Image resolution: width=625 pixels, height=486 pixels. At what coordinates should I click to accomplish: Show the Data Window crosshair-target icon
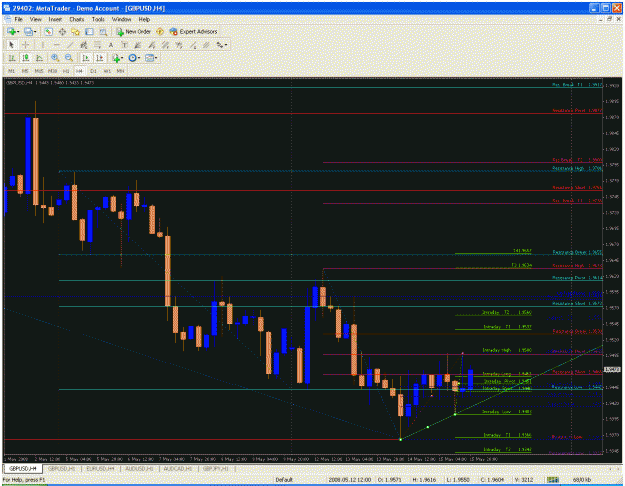click(x=62, y=31)
